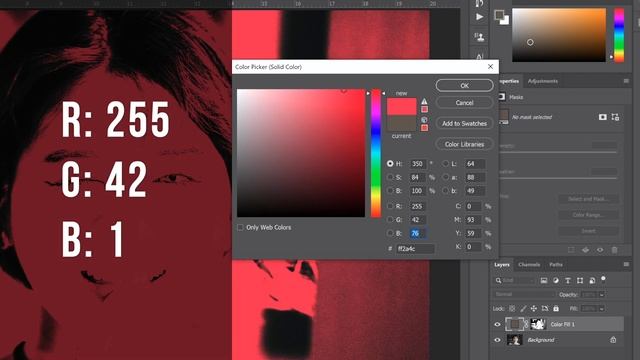Filter layers by adjustment layer icon
640x360 pixels.
(x=556, y=280)
